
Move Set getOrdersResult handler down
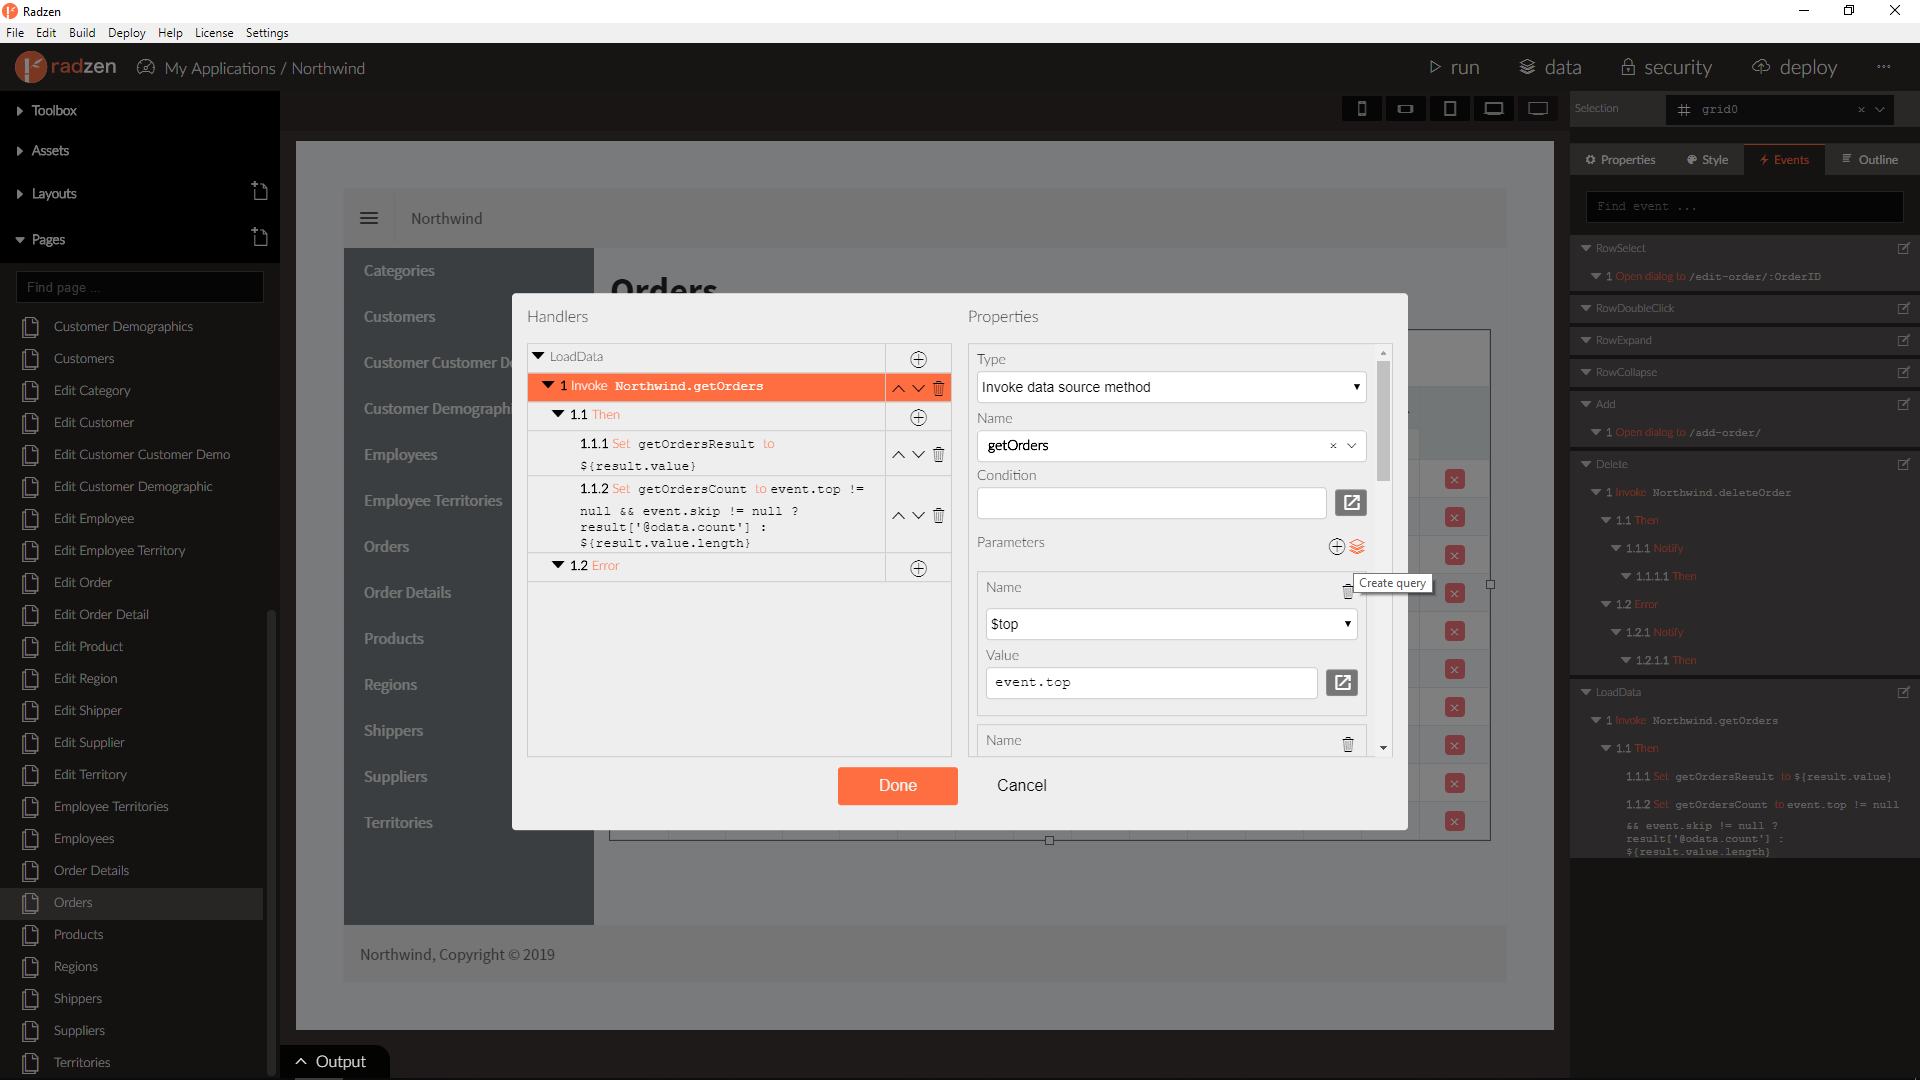point(918,454)
